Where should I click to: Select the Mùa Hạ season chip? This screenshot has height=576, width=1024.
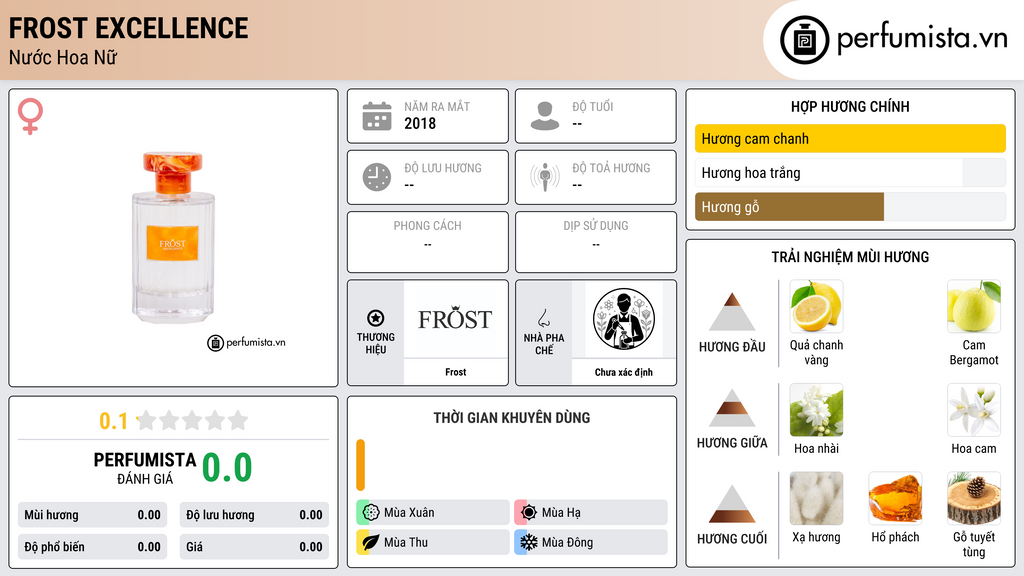[x=591, y=513]
